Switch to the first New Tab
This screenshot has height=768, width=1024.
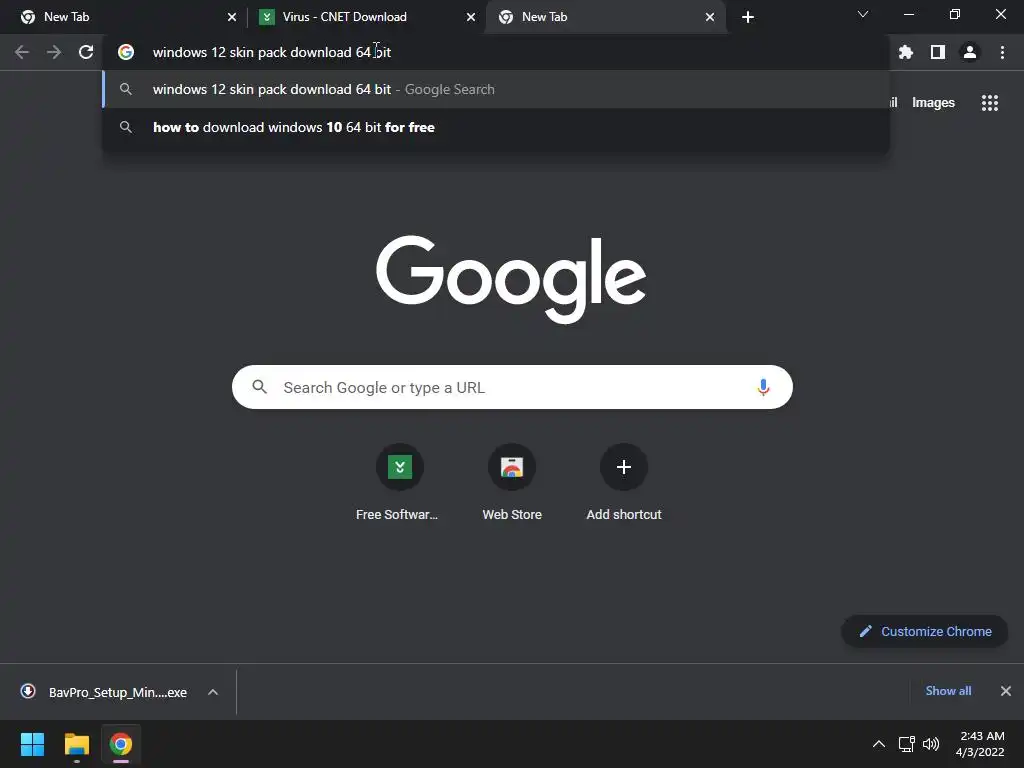(123, 17)
